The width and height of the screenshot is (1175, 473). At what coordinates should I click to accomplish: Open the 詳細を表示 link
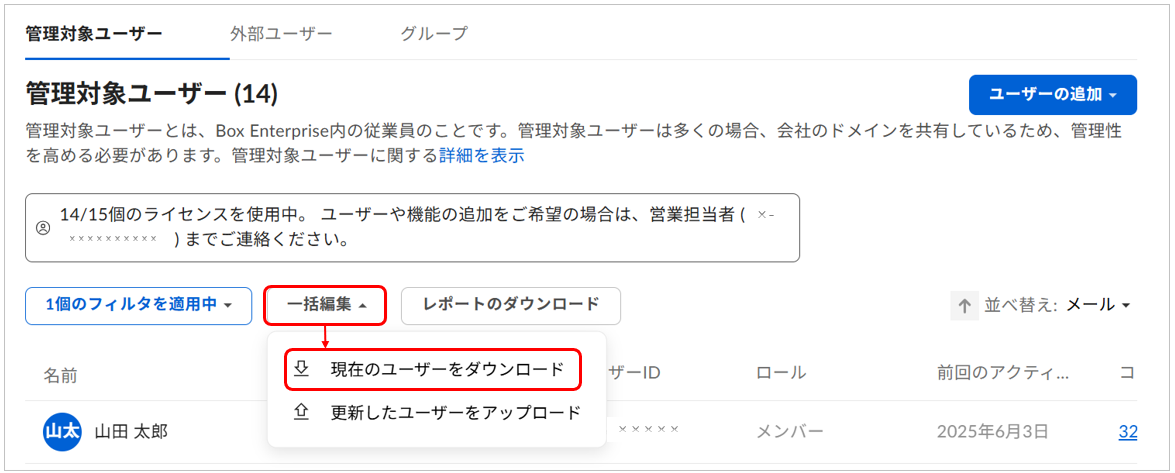pyautogui.click(x=481, y=156)
